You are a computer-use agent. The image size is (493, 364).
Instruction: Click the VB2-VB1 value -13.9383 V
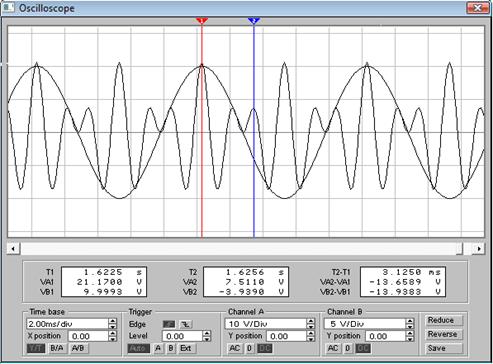pos(405,292)
